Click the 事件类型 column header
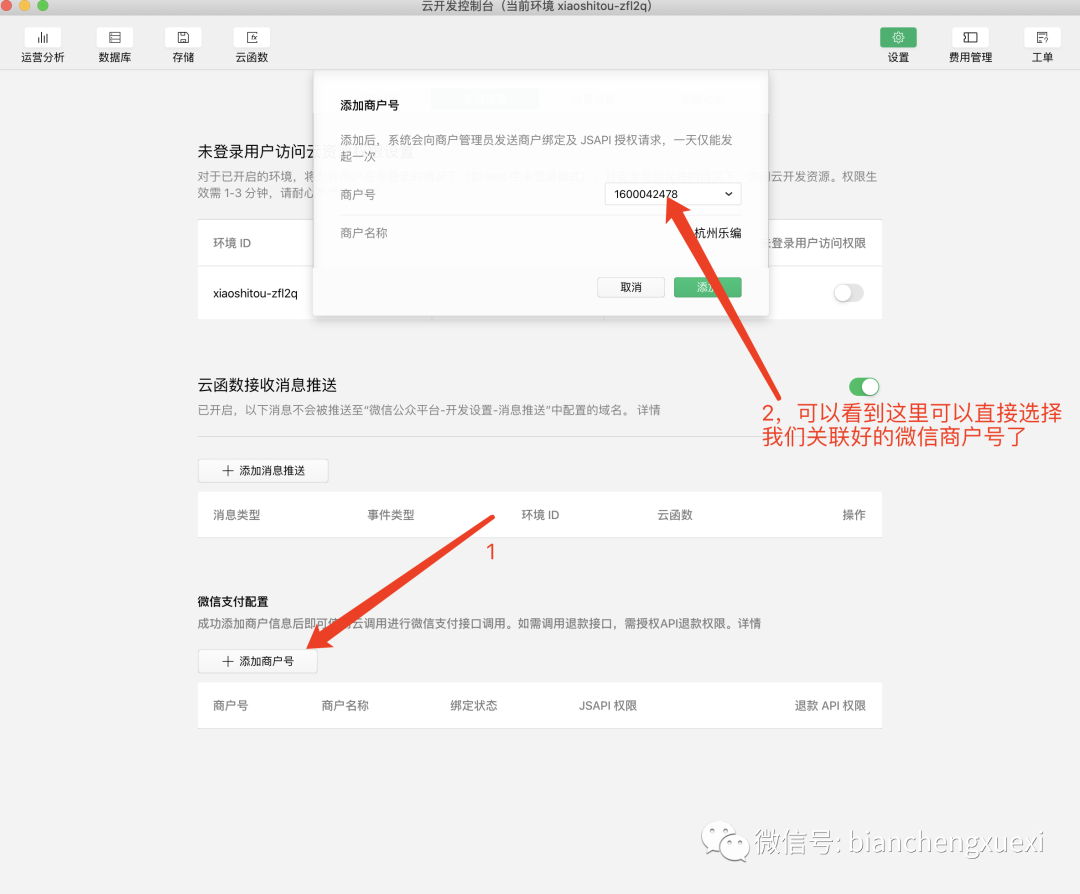The width and height of the screenshot is (1080, 894). (391, 514)
